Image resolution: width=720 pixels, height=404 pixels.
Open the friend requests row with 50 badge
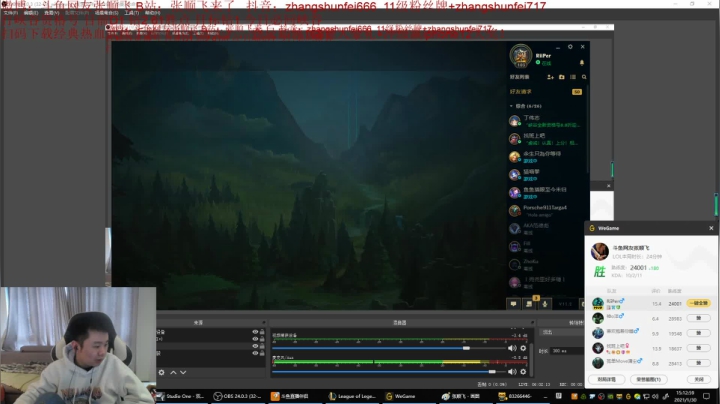tap(546, 92)
